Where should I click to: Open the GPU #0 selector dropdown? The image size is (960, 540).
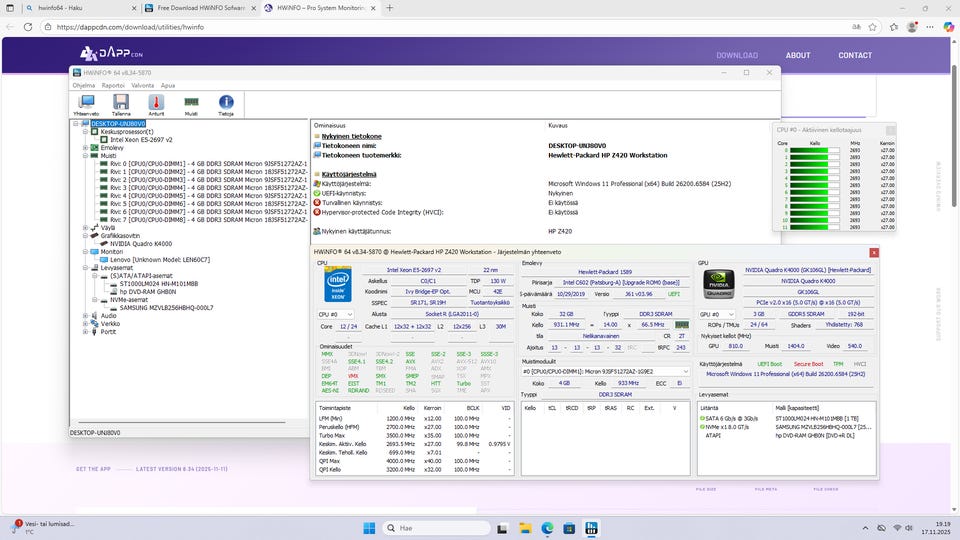(x=717, y=313)
